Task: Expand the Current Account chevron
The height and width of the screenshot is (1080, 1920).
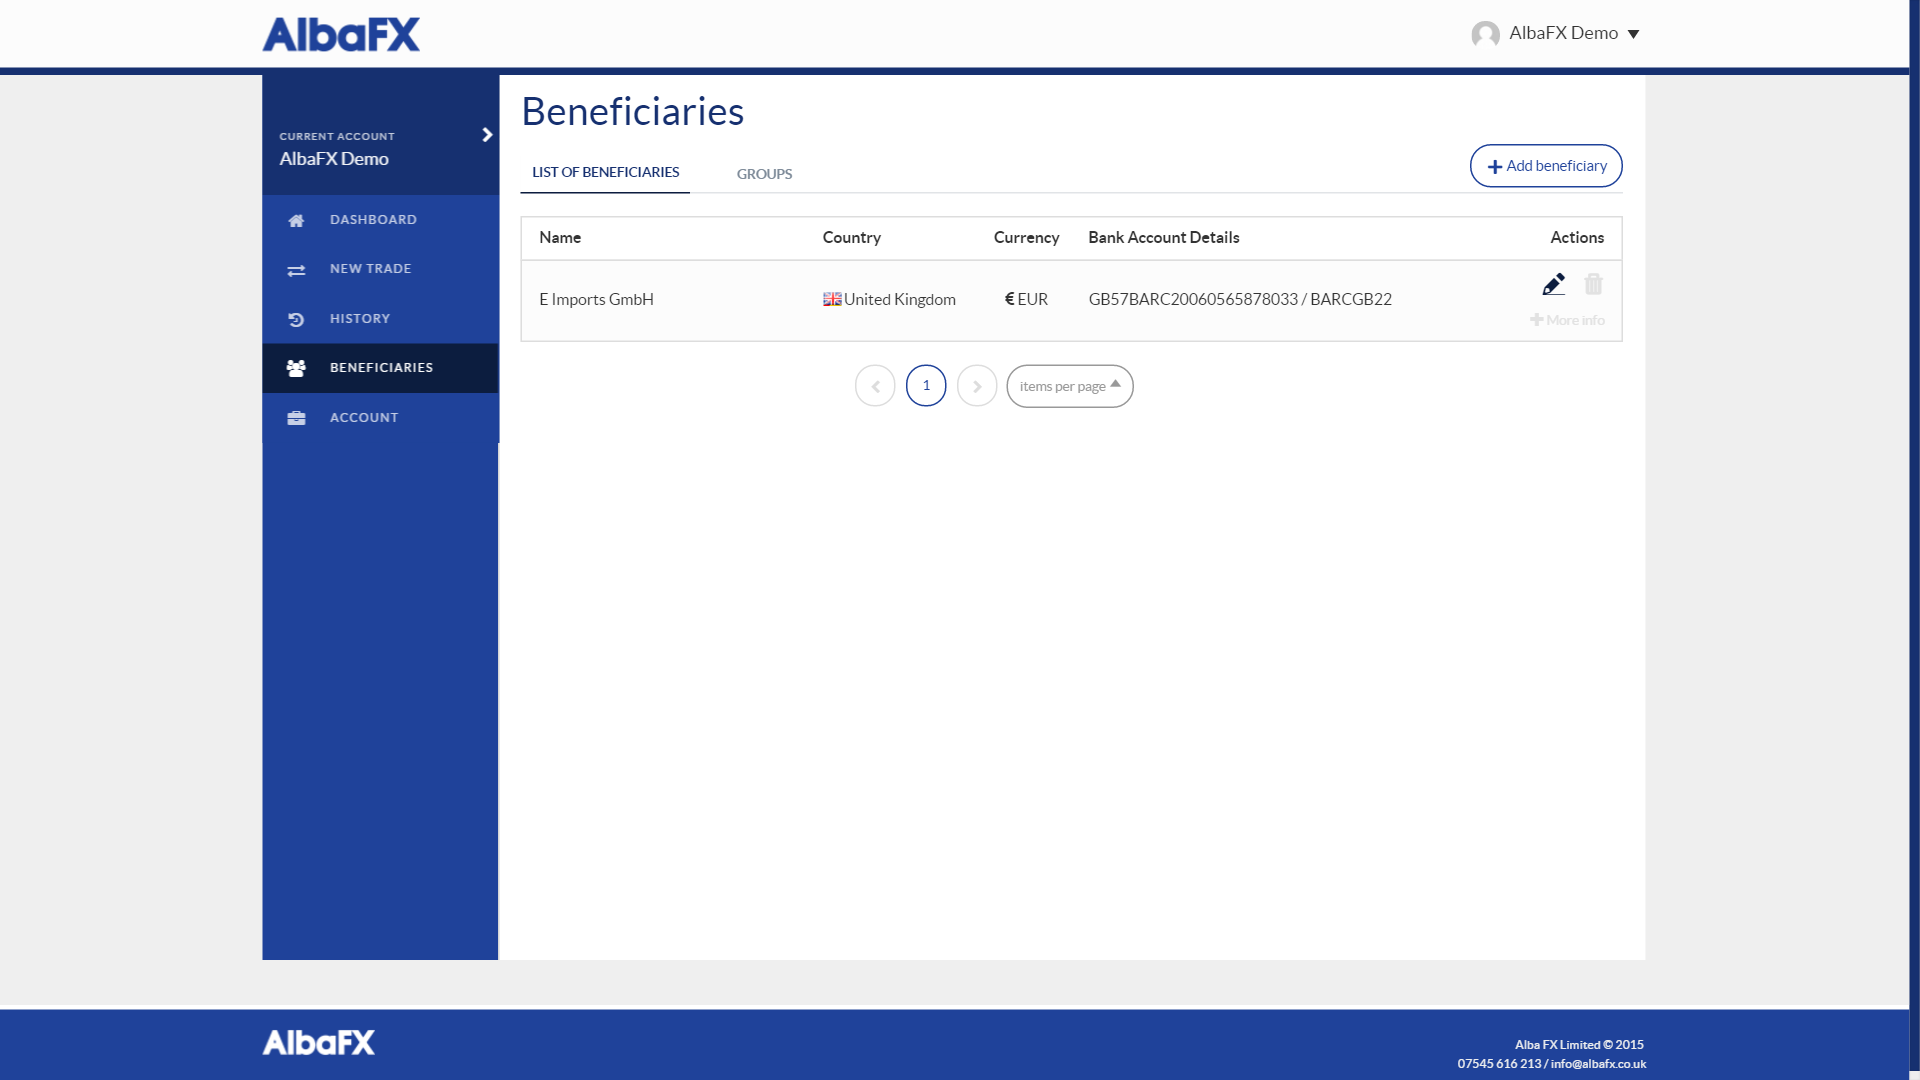Action: click(487, 135)
